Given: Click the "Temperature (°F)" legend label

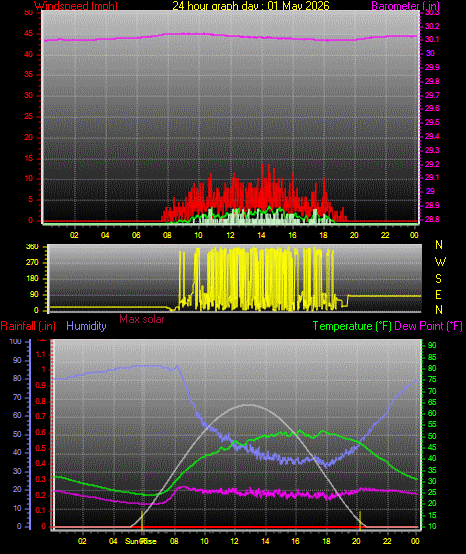Looking at the screenshot, I should click(352, 326).
